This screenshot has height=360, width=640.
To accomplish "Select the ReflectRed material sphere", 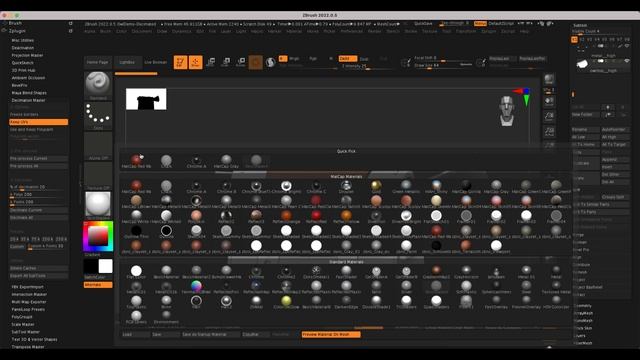I will tap(316, 216).
